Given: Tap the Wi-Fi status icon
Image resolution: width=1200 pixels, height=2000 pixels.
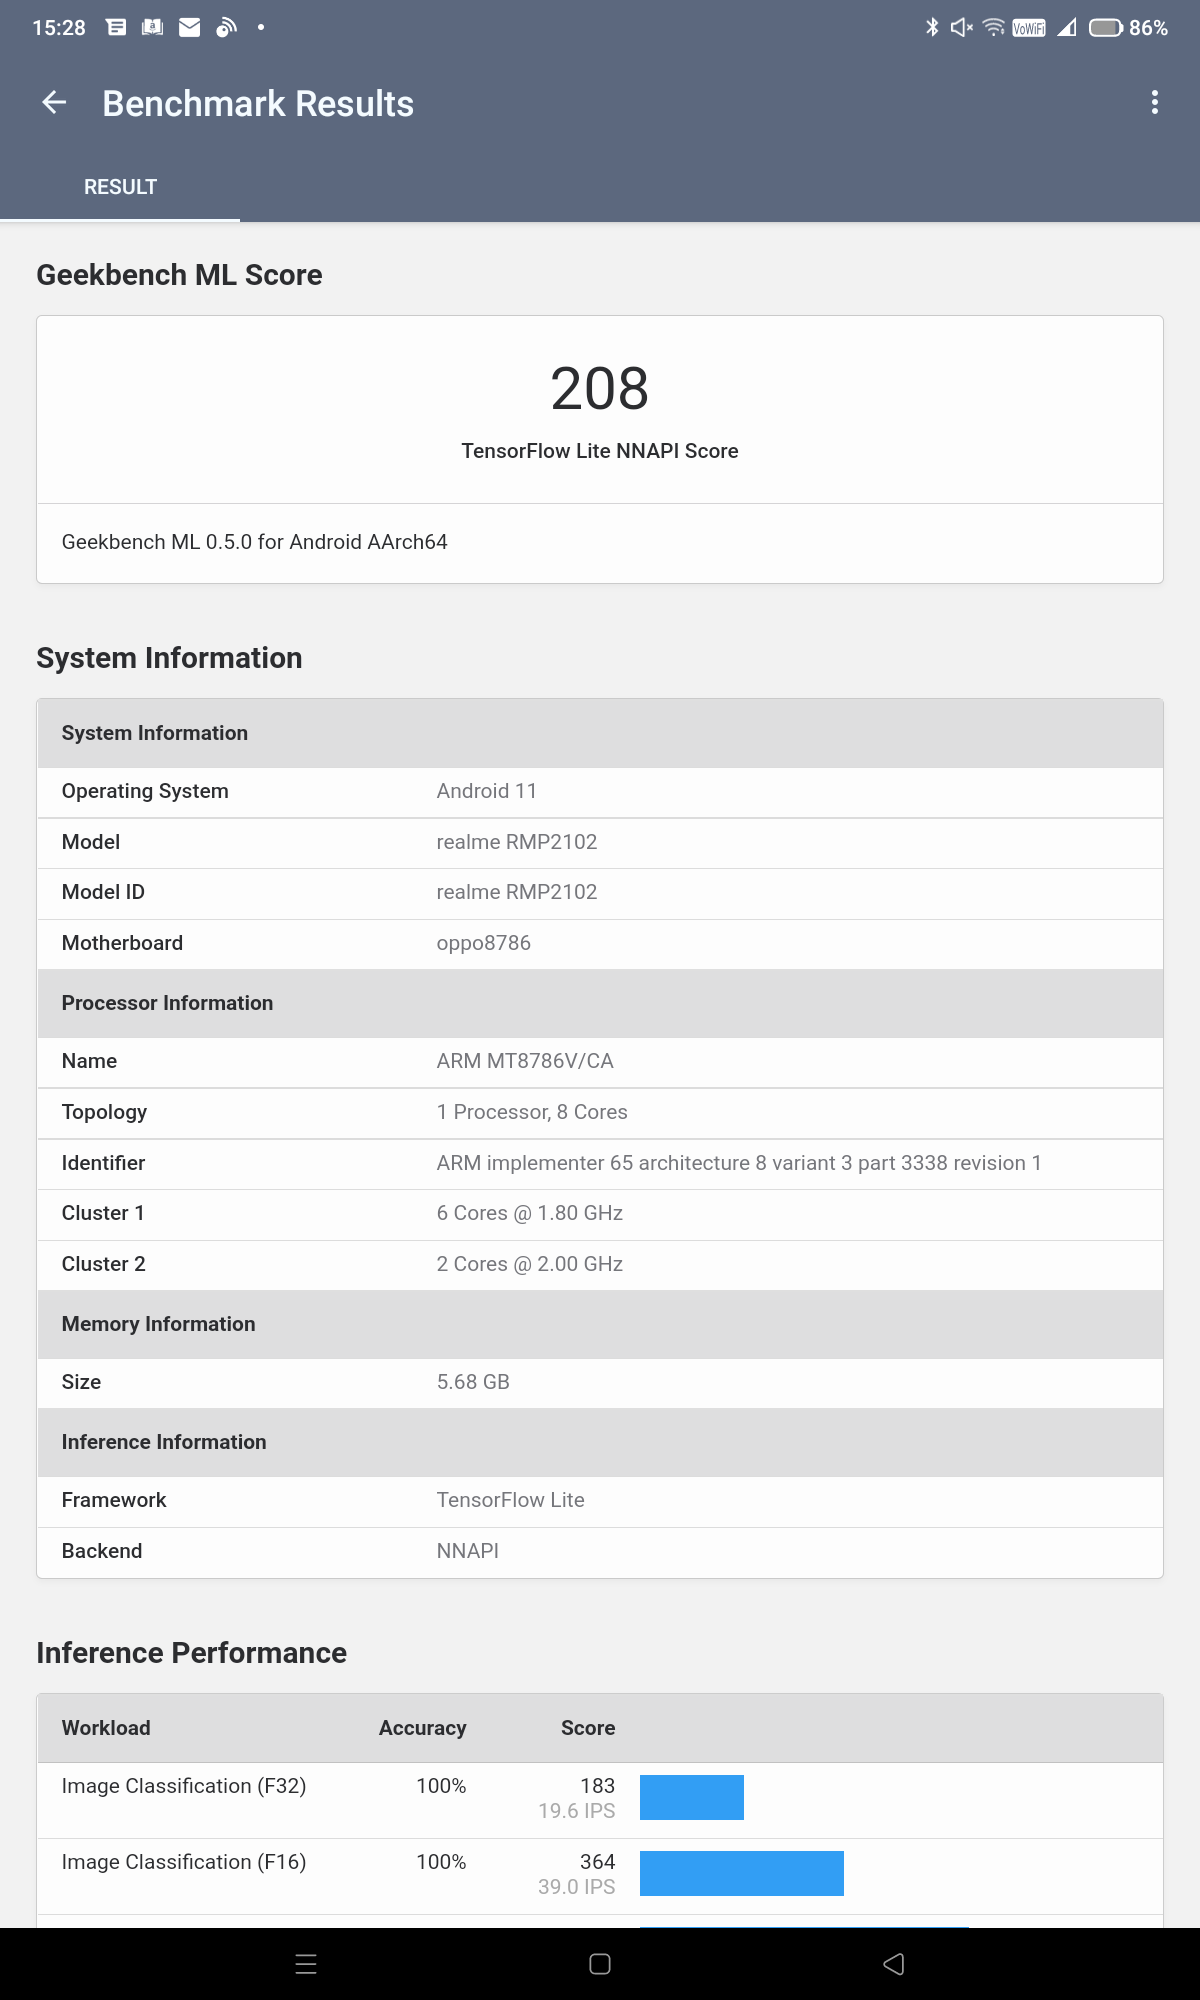Looking at the screenshot, I should 993,28.
